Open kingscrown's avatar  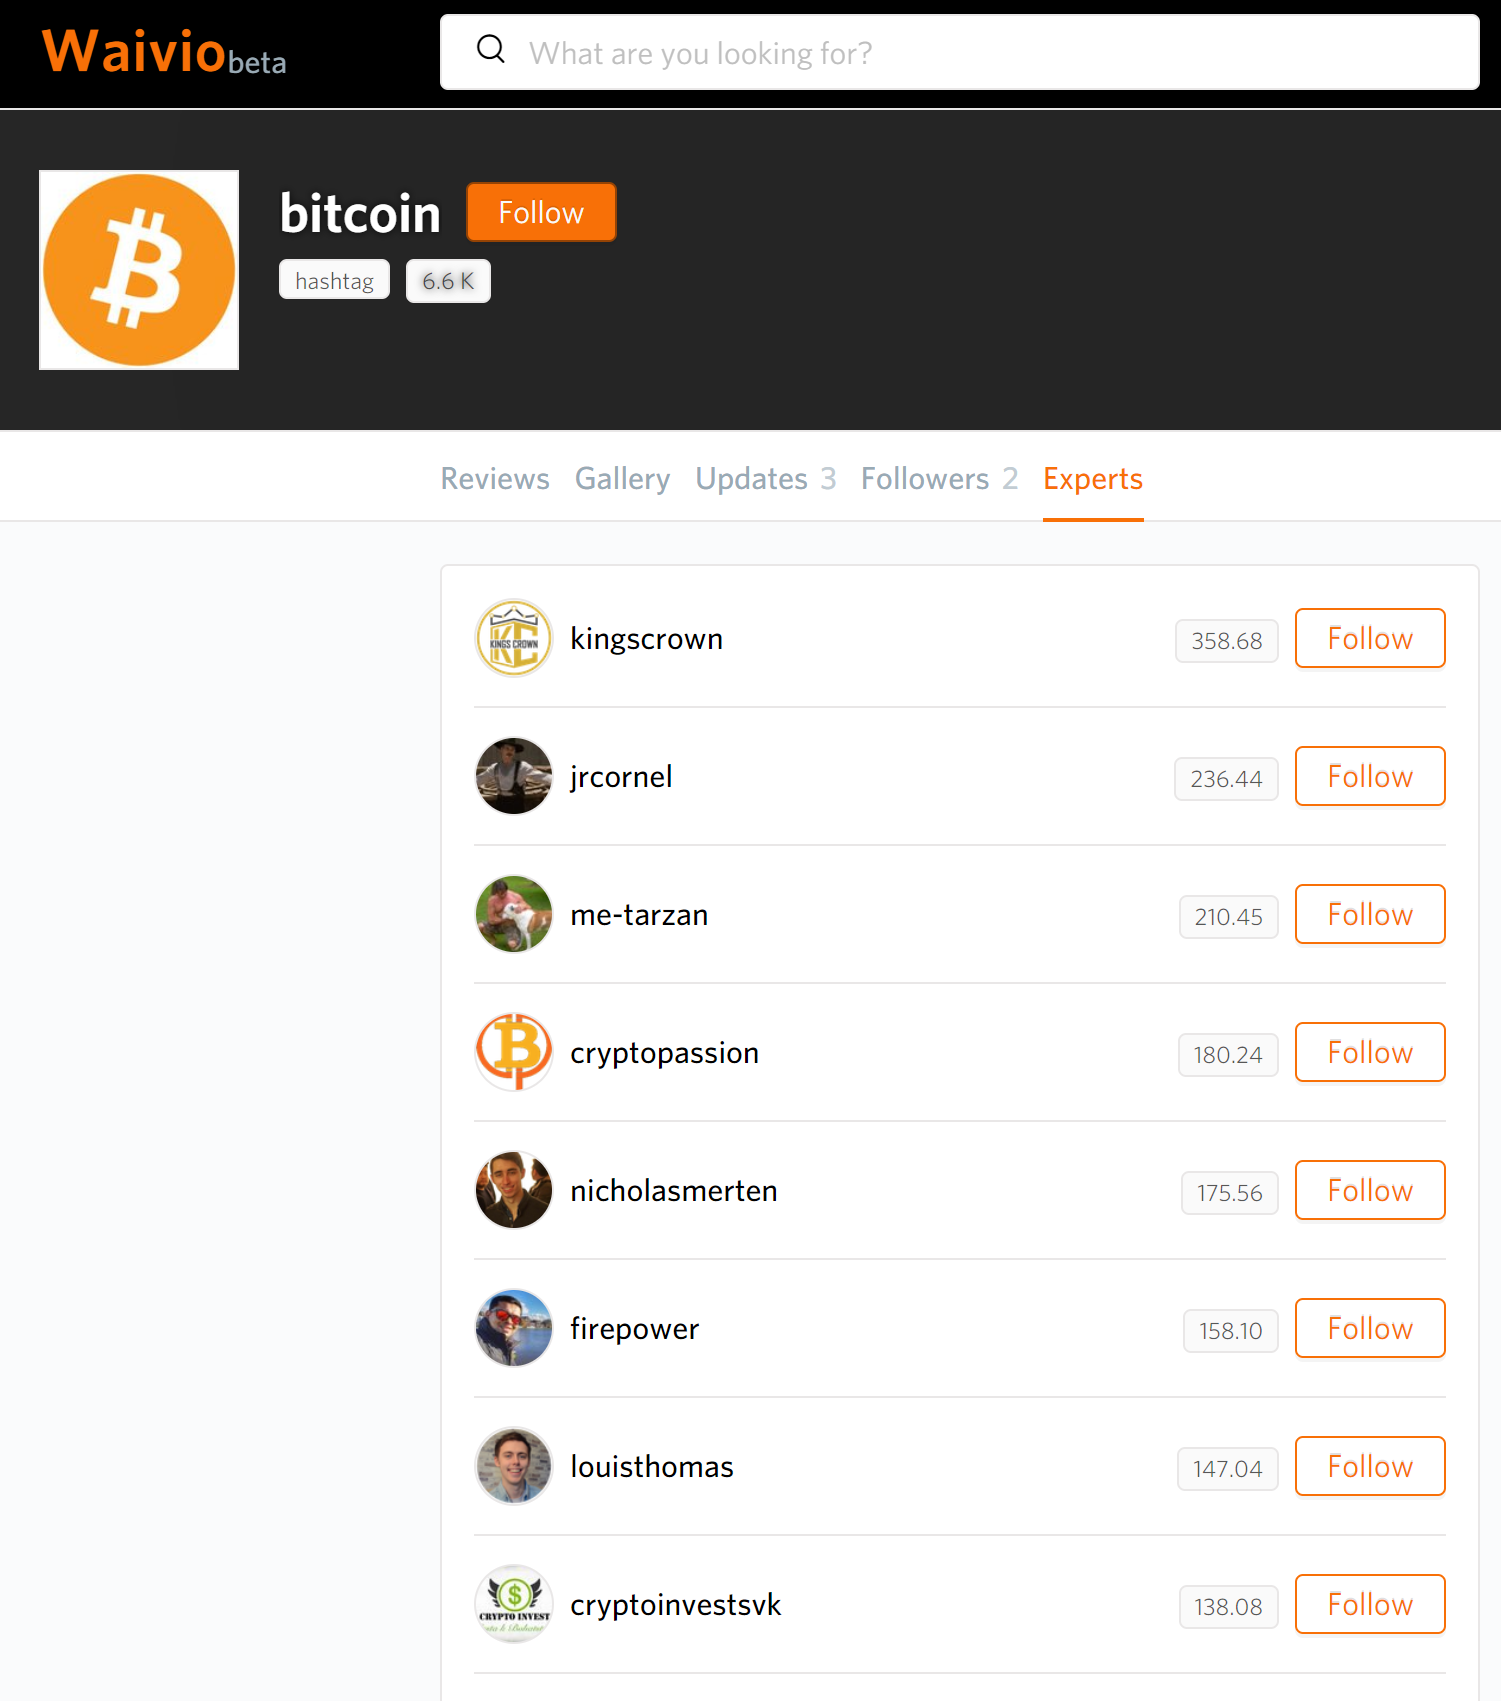click(514, 638)
